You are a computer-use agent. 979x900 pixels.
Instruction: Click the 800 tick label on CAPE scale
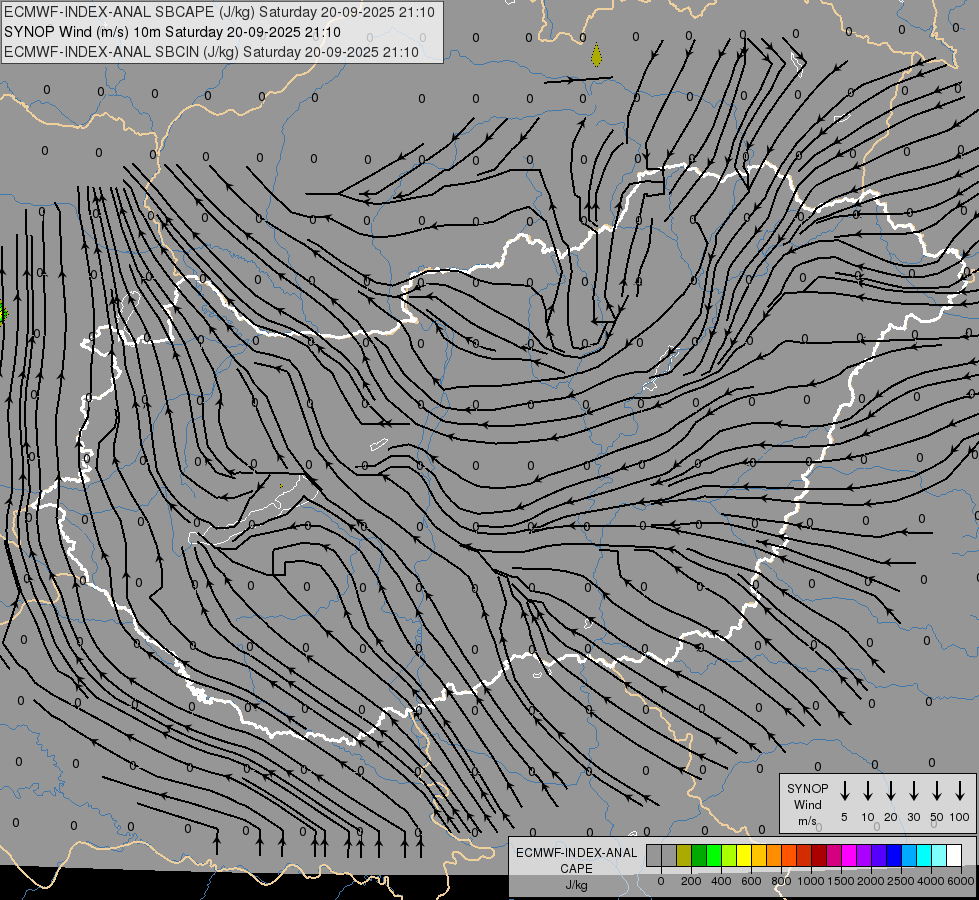(x=781, y=881)
